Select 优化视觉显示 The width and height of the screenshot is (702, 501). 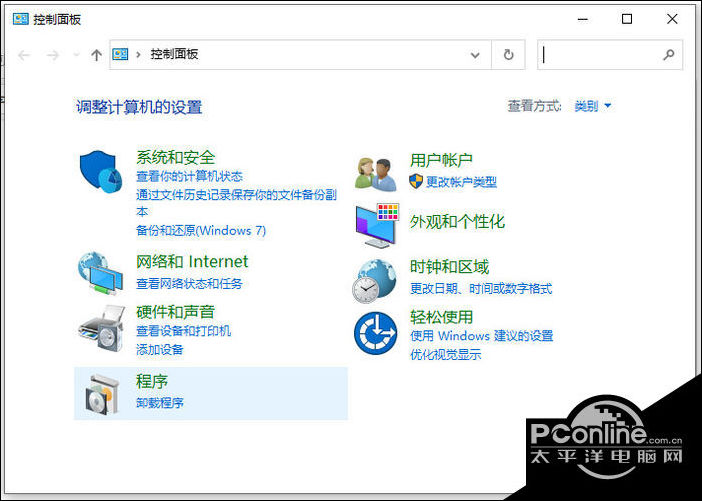tap(445, 355)
